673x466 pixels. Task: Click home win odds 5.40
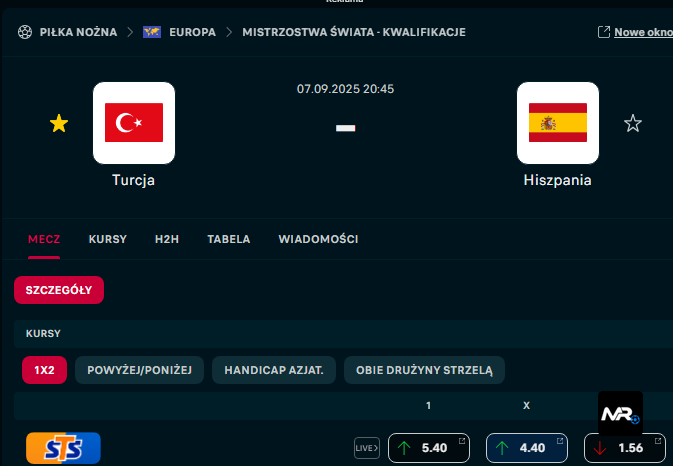coord(429,448)
